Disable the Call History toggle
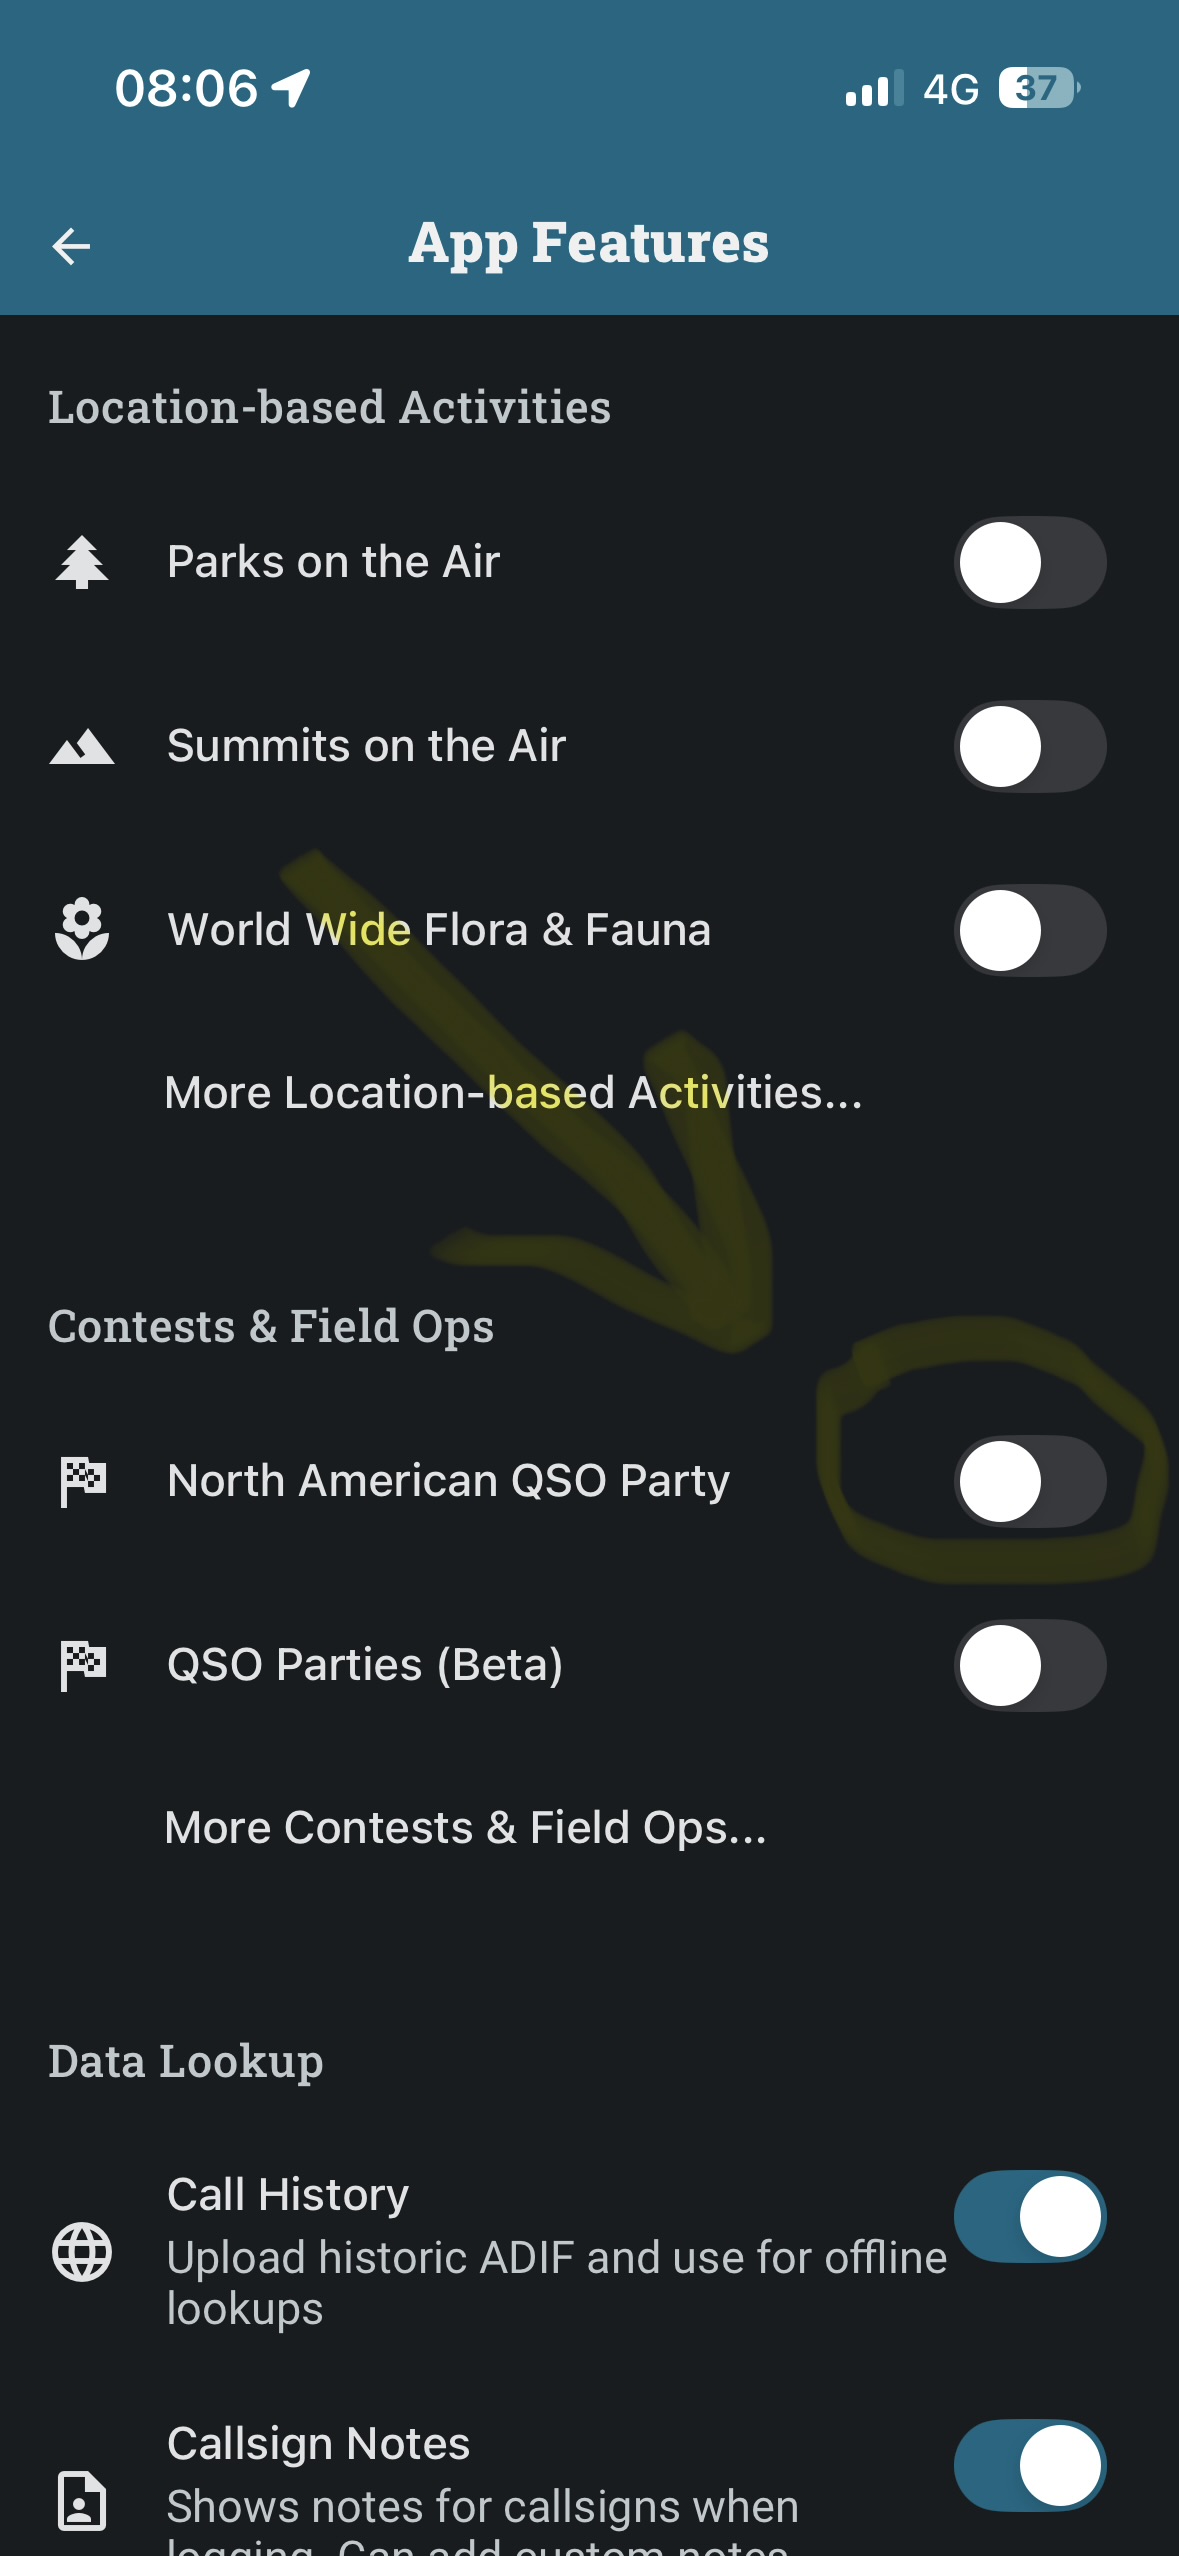Viewport: 1179px width, 2556px height. coord(1030,2216)
